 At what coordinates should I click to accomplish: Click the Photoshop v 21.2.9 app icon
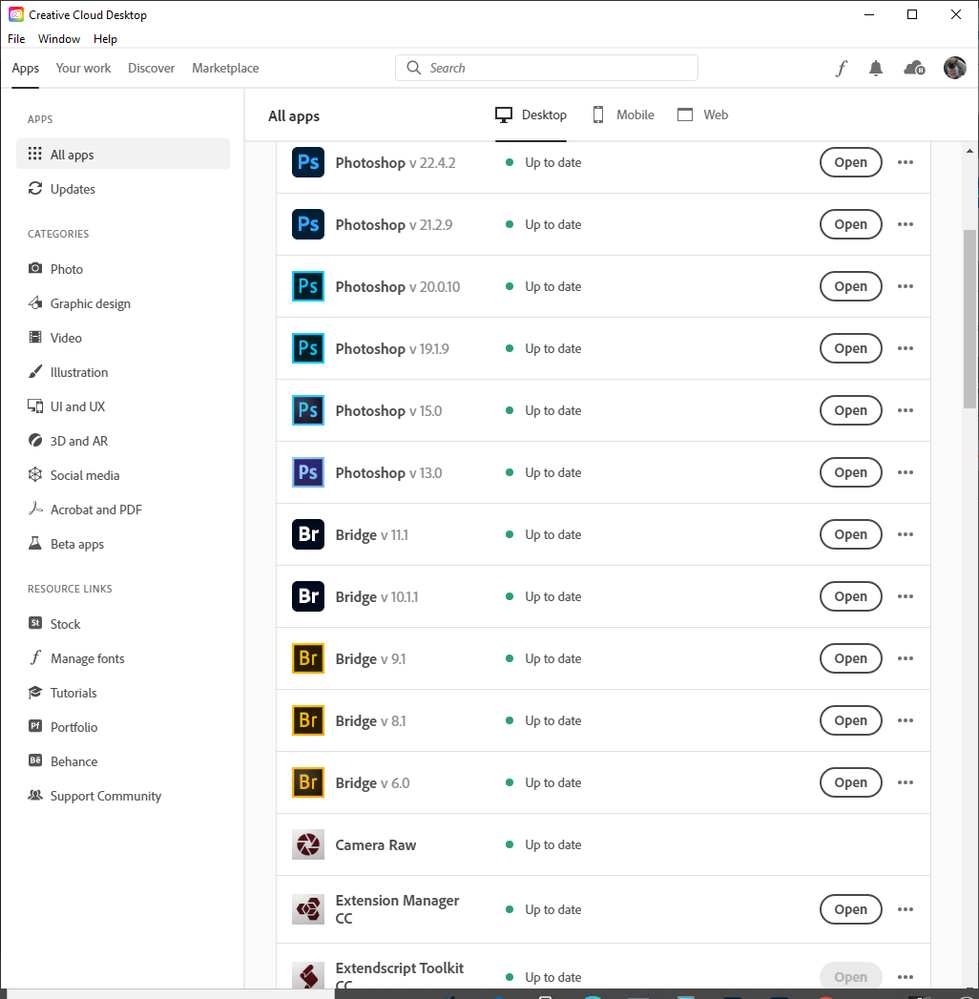click(308, 224)
